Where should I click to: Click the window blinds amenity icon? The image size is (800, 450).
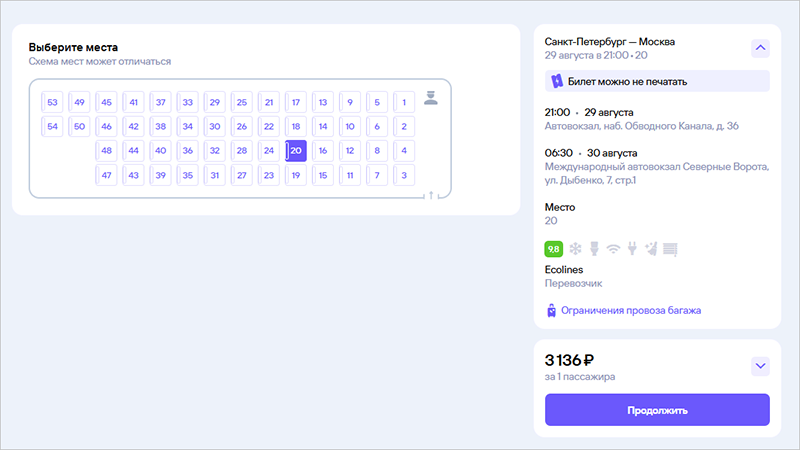click(x=670, y=248)
